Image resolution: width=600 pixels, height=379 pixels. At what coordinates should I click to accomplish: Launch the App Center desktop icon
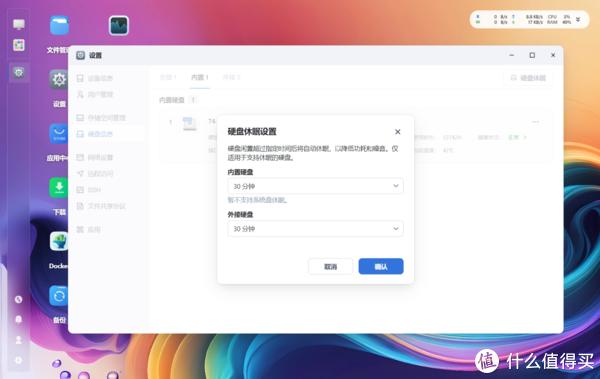coord(59,134)
